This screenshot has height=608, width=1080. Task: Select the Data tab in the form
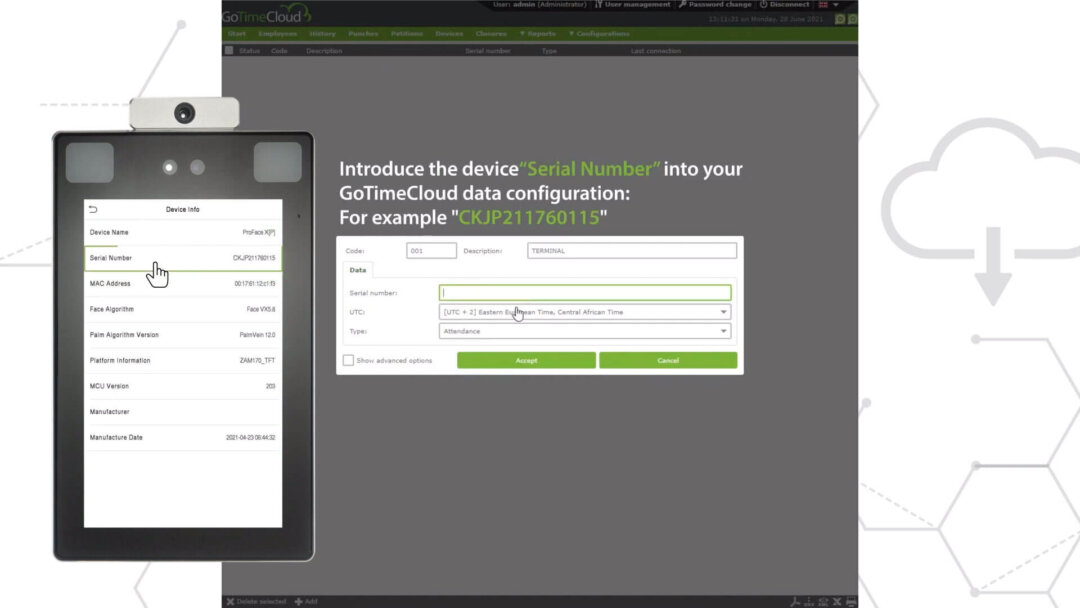[358, 269]
